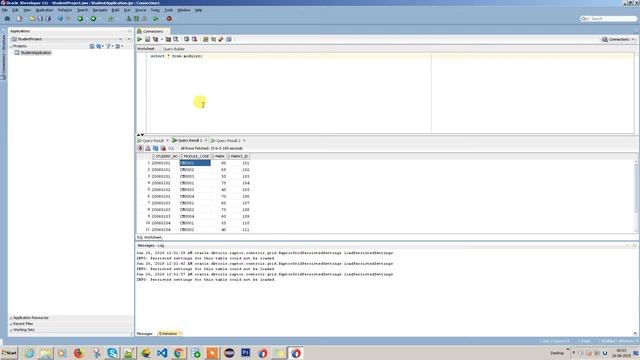
Task: Open the Tools menu
Action: (x=169, y=10)
